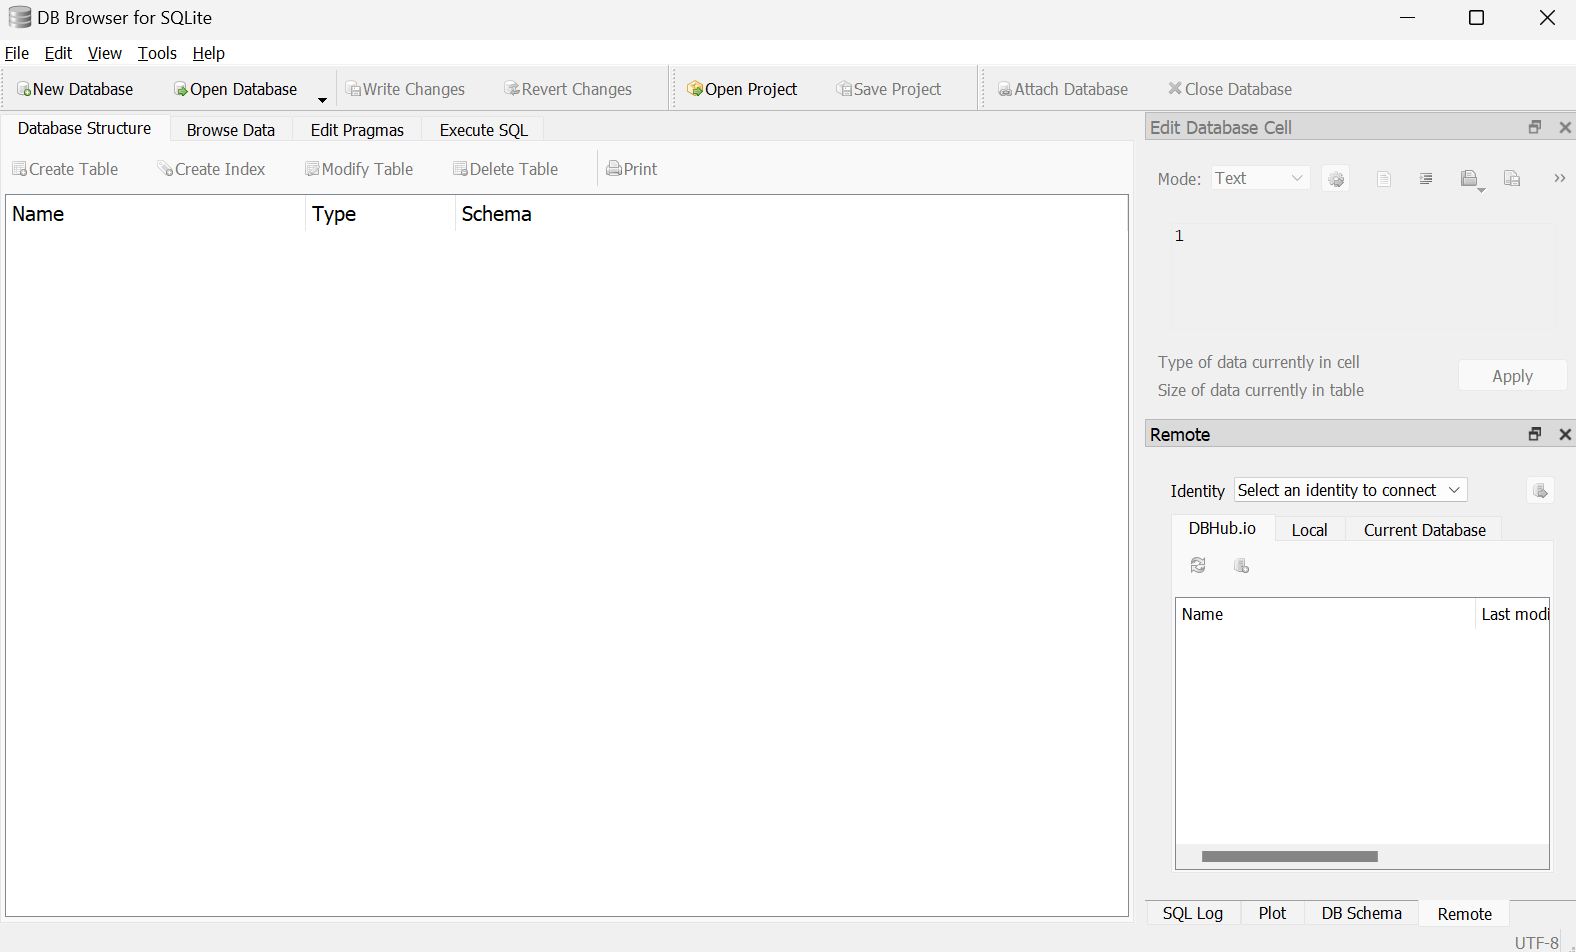Toggle word wrap in cell editor

click(1426, 179)
